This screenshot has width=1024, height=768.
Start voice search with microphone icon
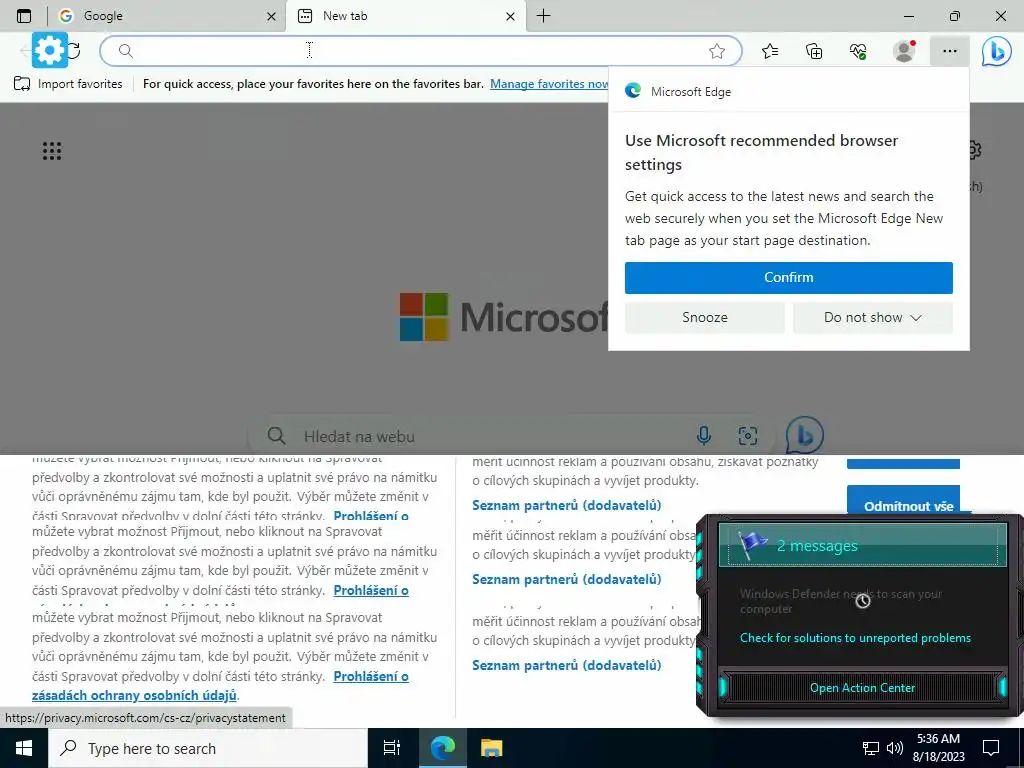(x=704, y=436)
